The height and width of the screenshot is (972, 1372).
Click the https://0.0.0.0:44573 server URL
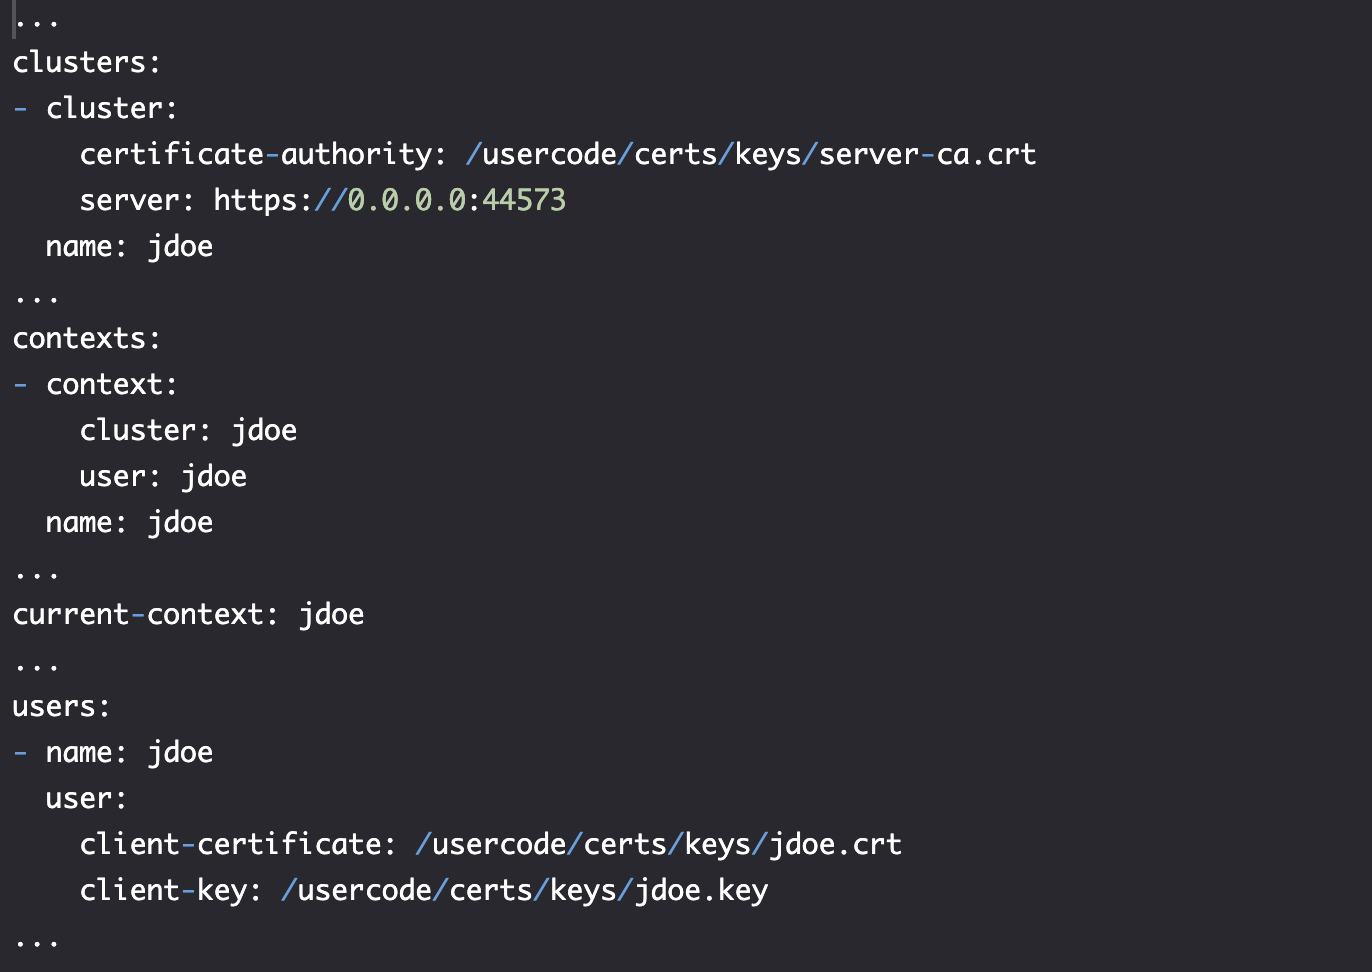point(390,200)
